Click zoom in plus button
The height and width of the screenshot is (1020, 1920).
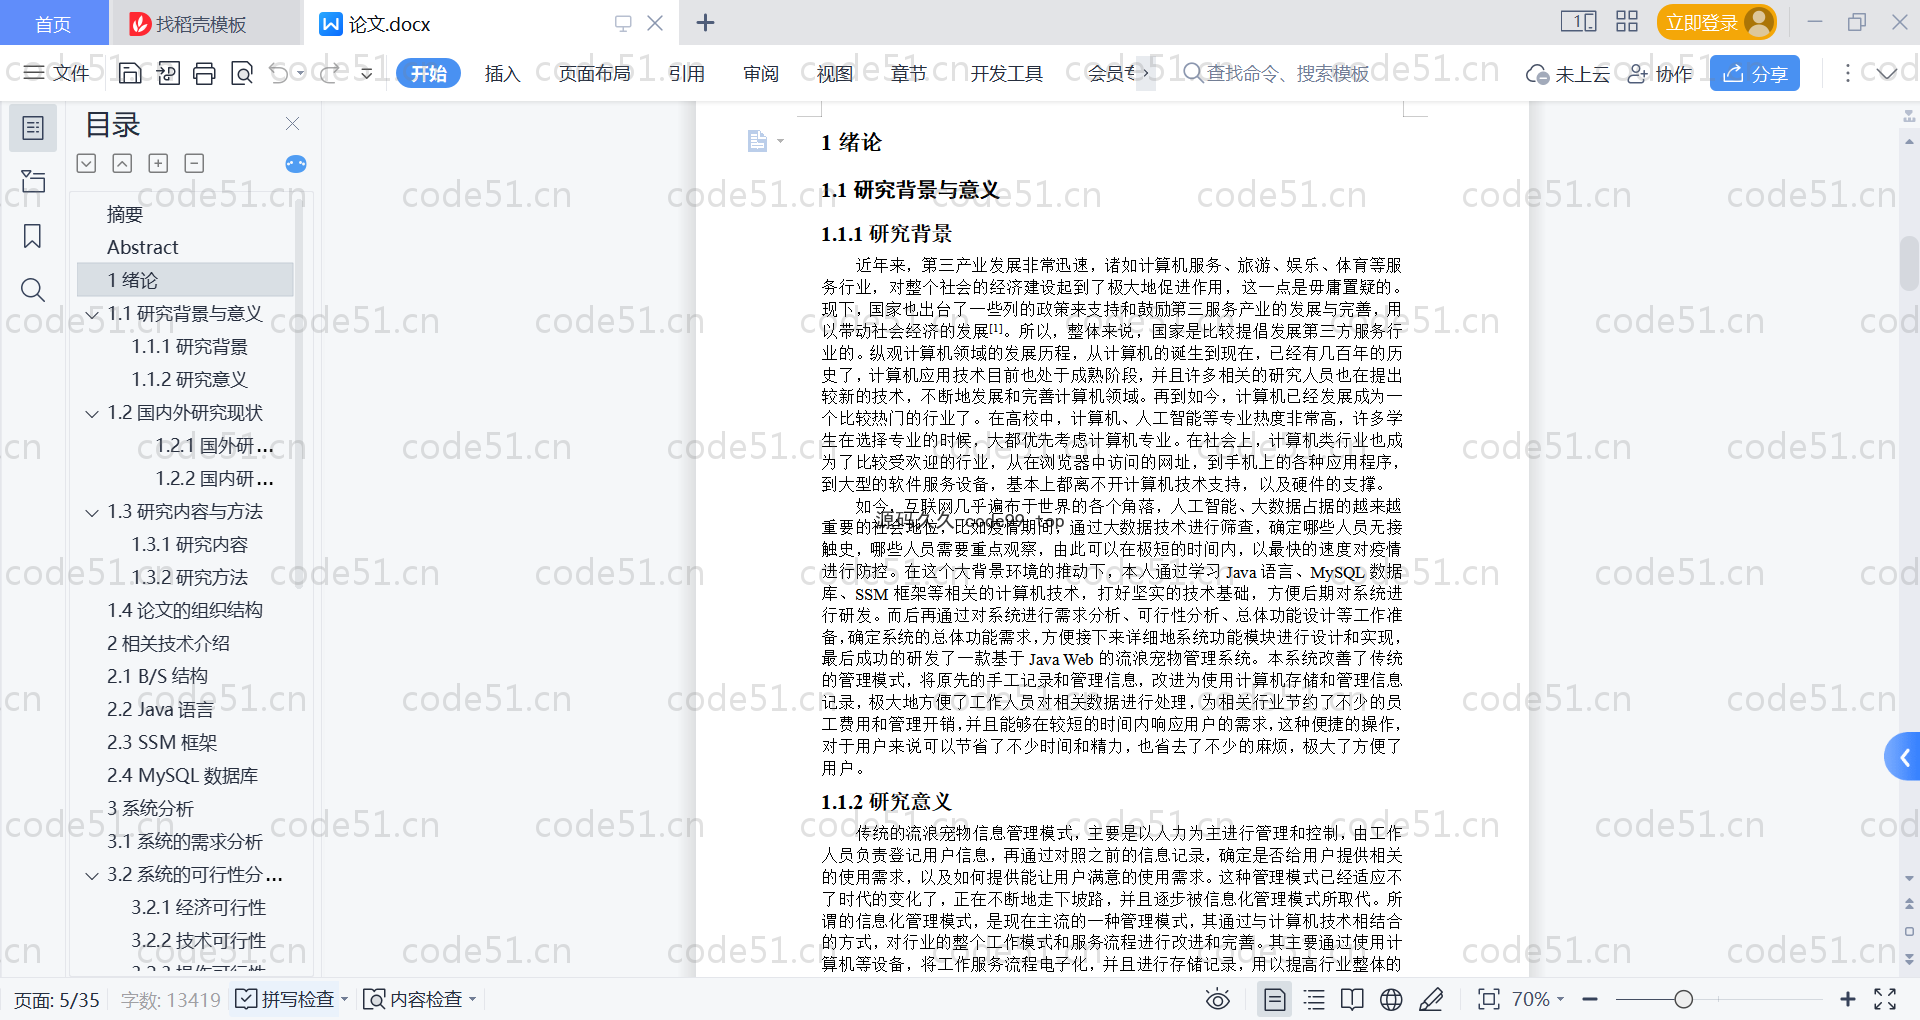(1847, 999)
